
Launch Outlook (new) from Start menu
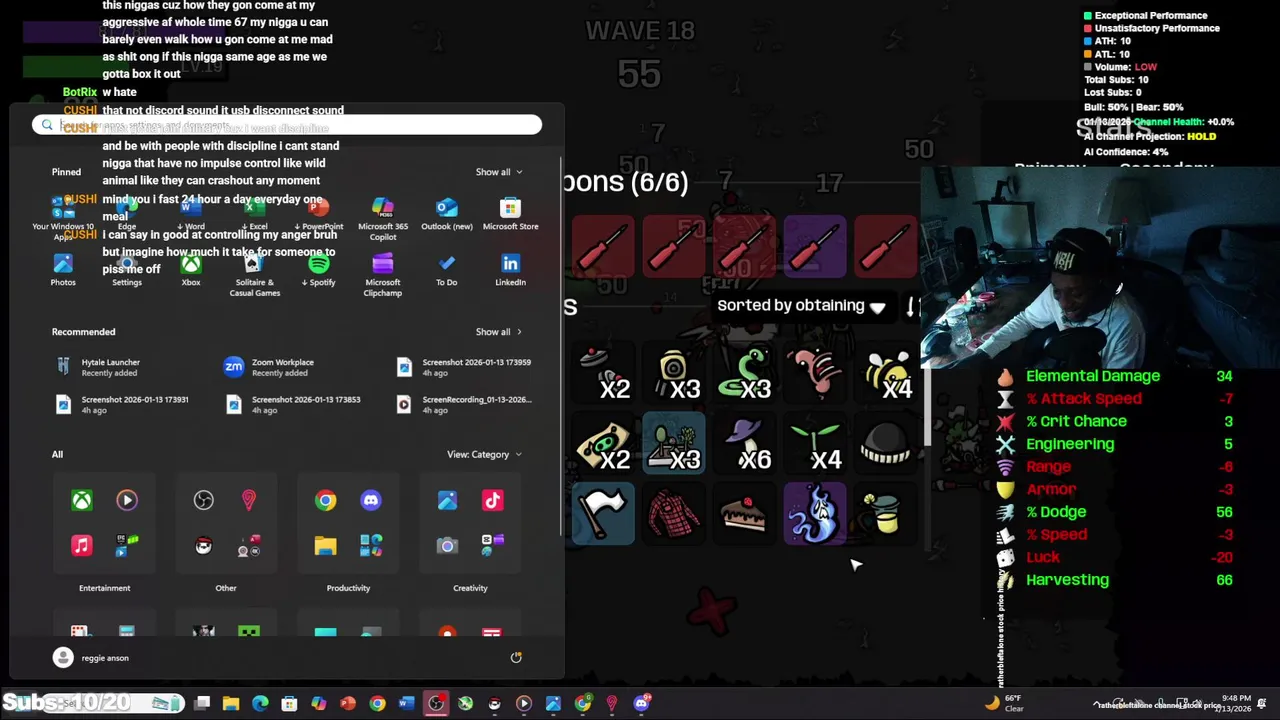pyautogui.click(x=447, y=214)
